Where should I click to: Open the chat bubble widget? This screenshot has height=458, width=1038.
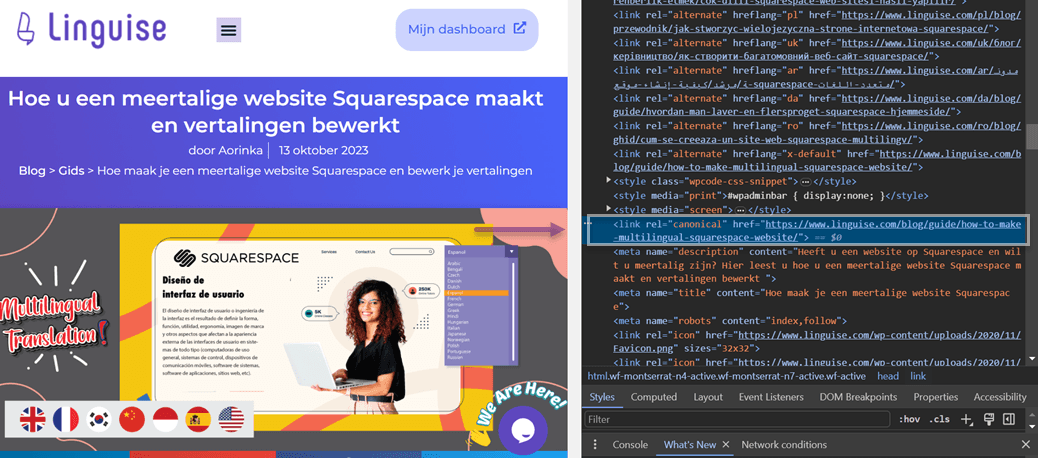tap(524, 429)
